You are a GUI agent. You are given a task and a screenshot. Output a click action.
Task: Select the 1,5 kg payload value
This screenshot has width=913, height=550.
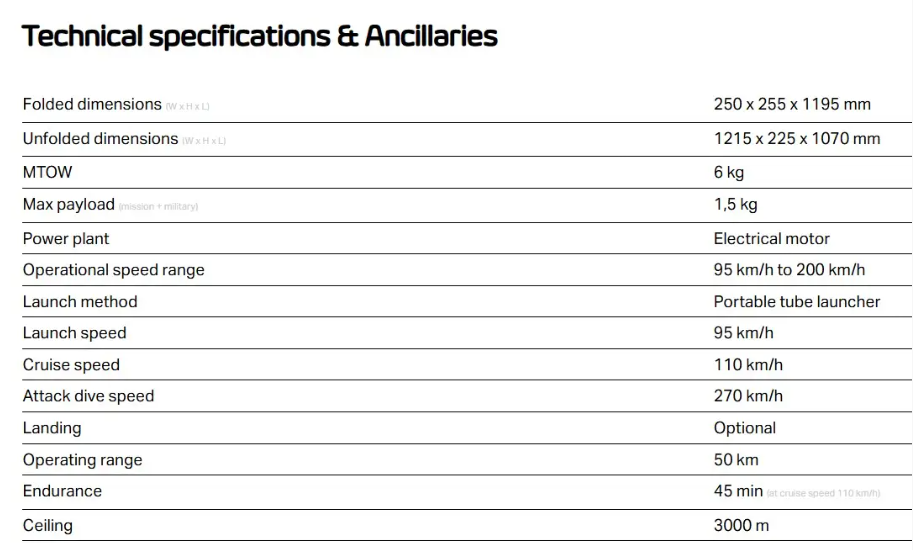click(x=735, y=204)
